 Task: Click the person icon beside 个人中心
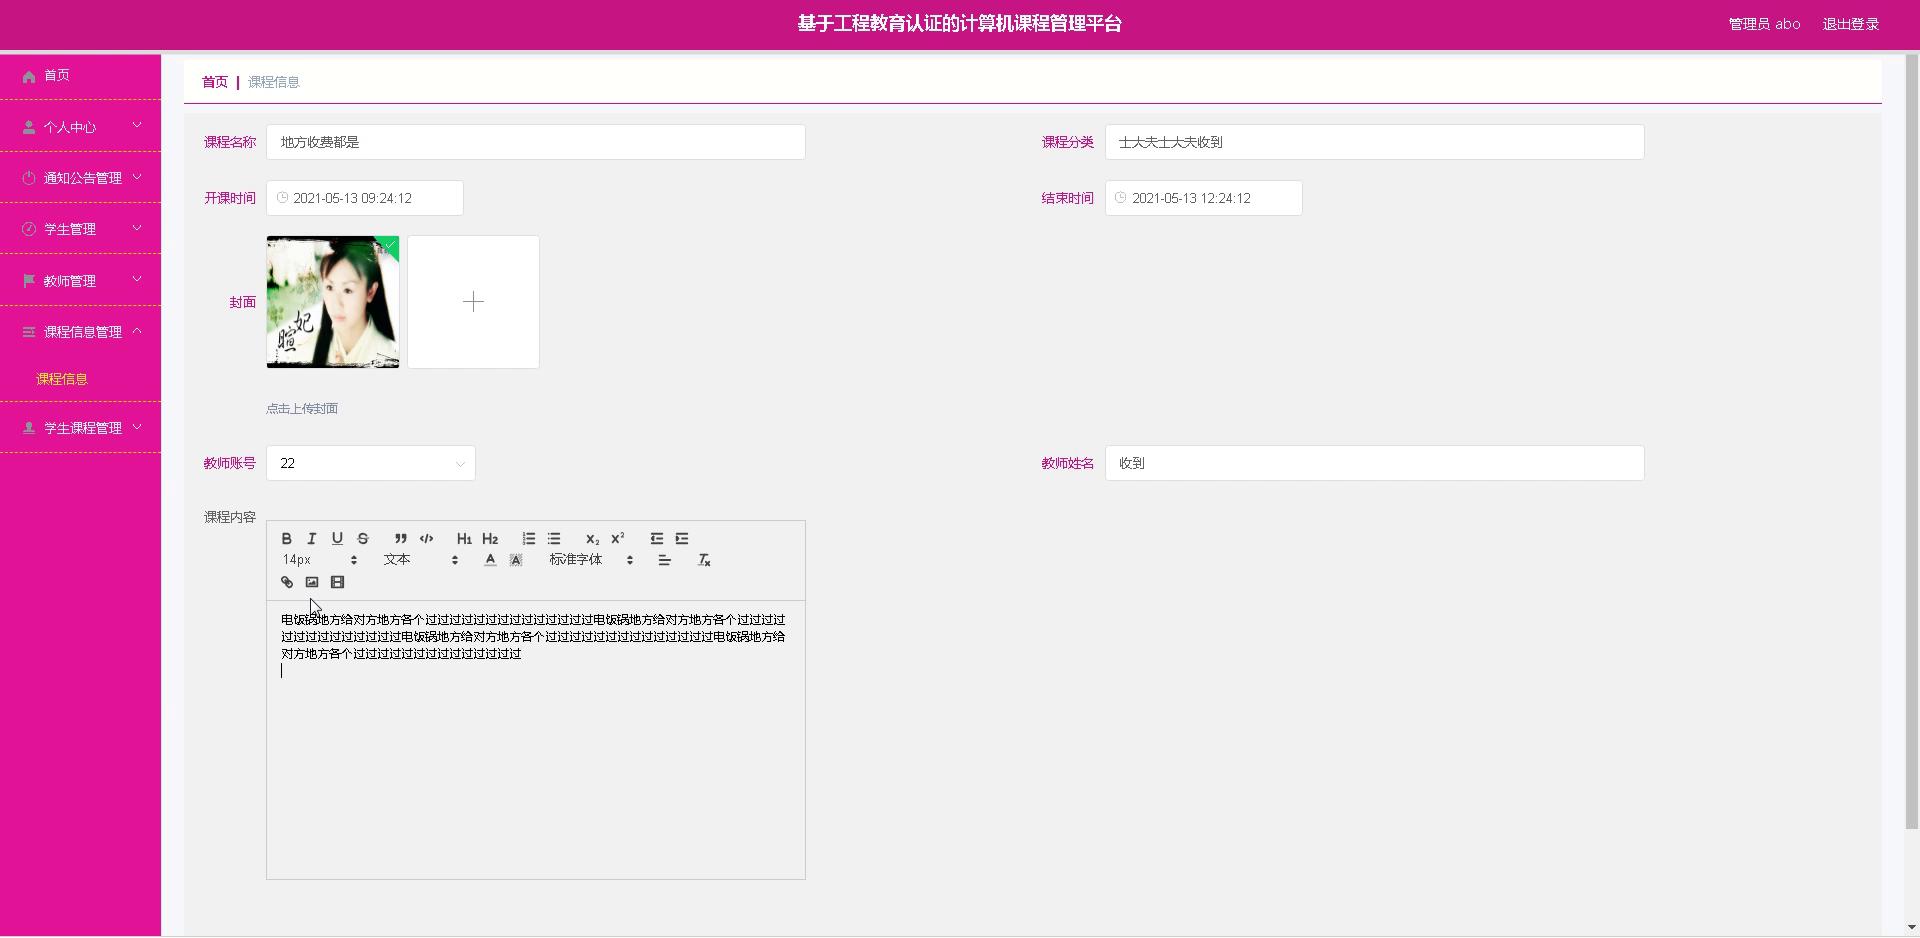click(x=29, y=127)
